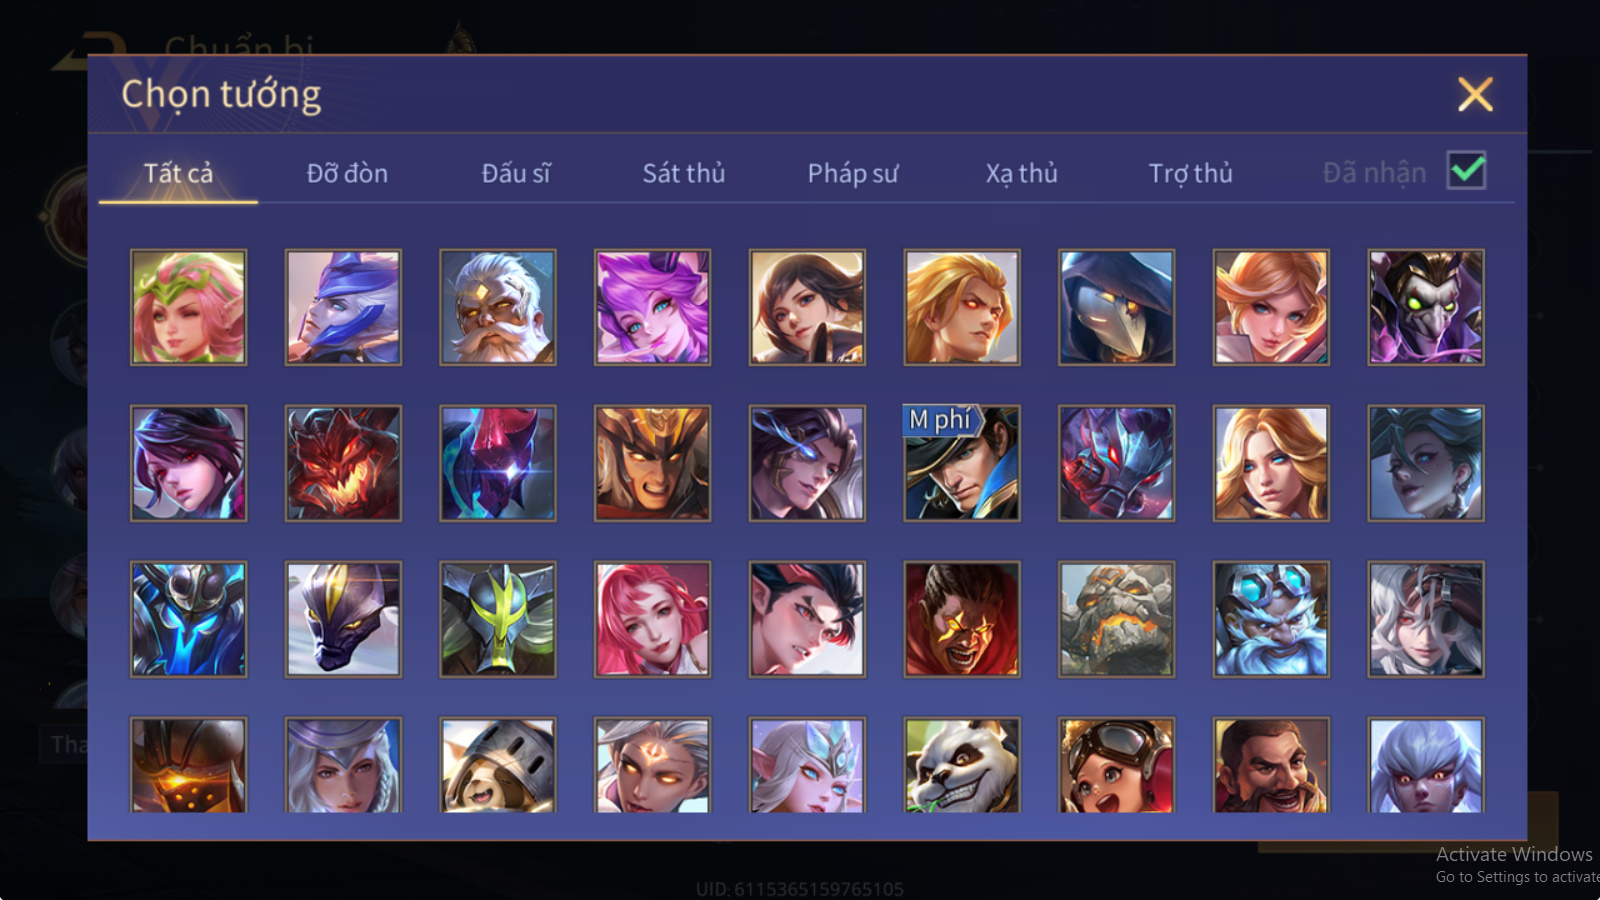Close the "Chọn tướng" dialog
The height and width of the screenshot is (900, 1600).
click(x=1475, y=95)
